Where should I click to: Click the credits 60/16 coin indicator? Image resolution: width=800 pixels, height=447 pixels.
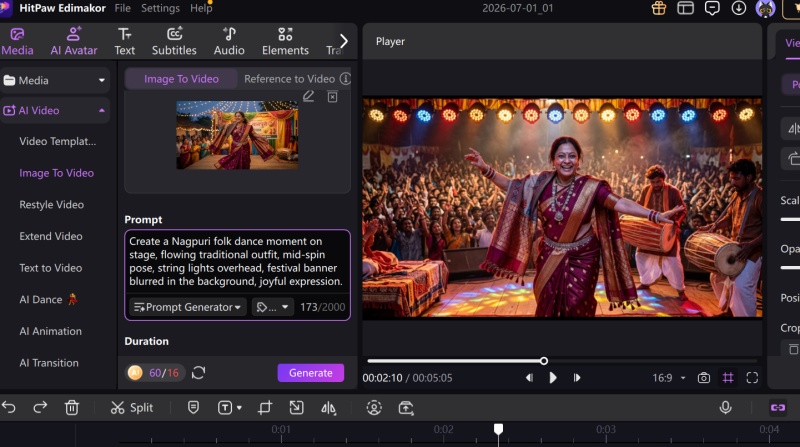[x=154, y=373]
